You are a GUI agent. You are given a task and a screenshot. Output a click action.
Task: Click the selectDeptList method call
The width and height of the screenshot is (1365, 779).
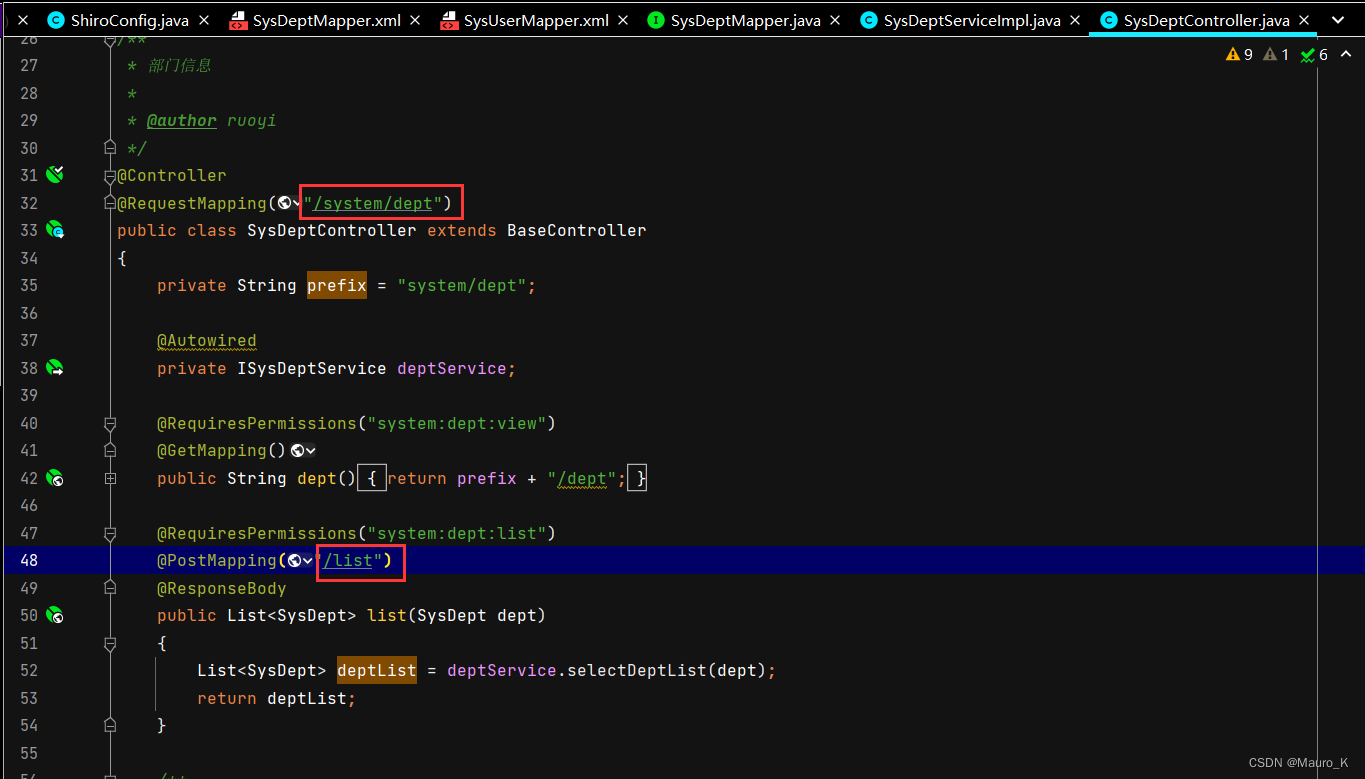(636, 670)
